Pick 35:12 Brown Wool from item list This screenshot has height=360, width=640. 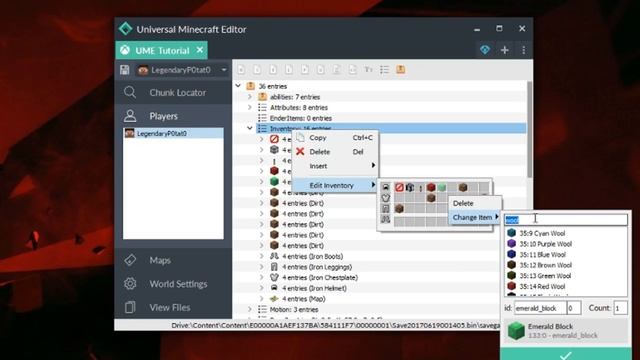pos(566,265)
